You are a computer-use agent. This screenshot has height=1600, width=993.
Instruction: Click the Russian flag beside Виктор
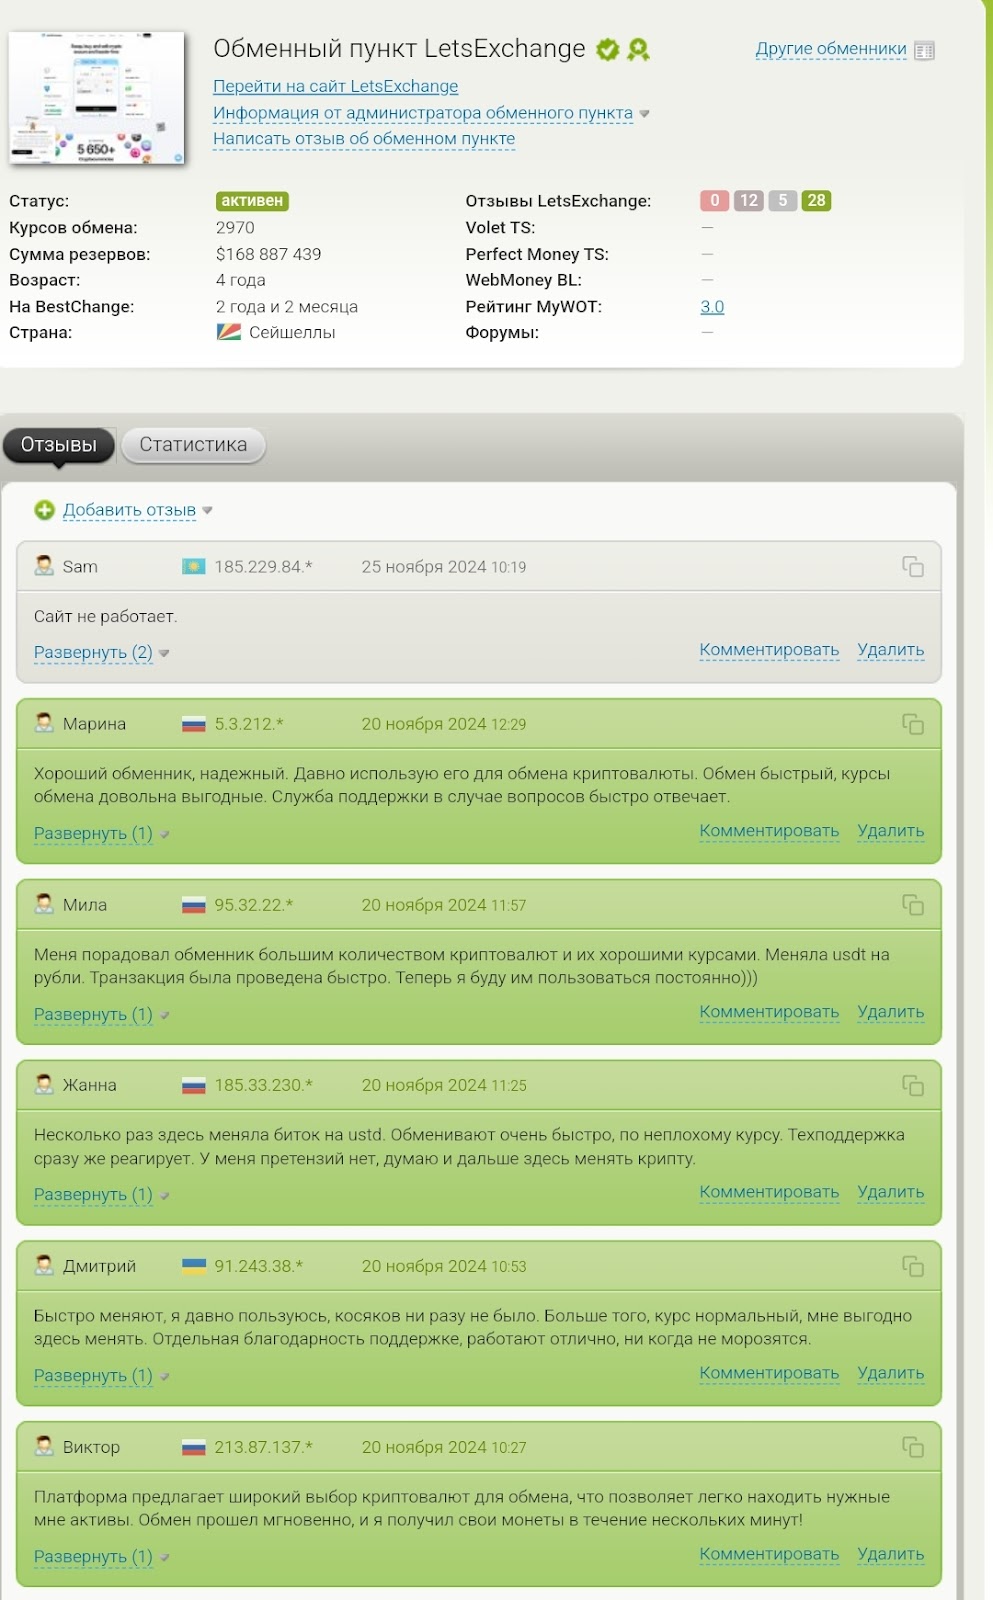(193, 1447)
